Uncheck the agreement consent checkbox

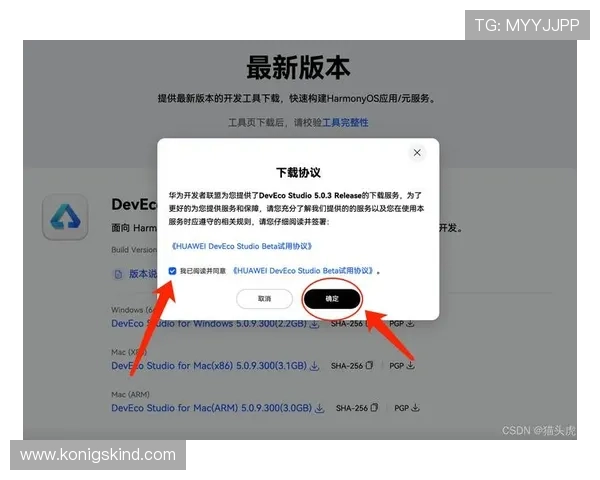[172, 271]
